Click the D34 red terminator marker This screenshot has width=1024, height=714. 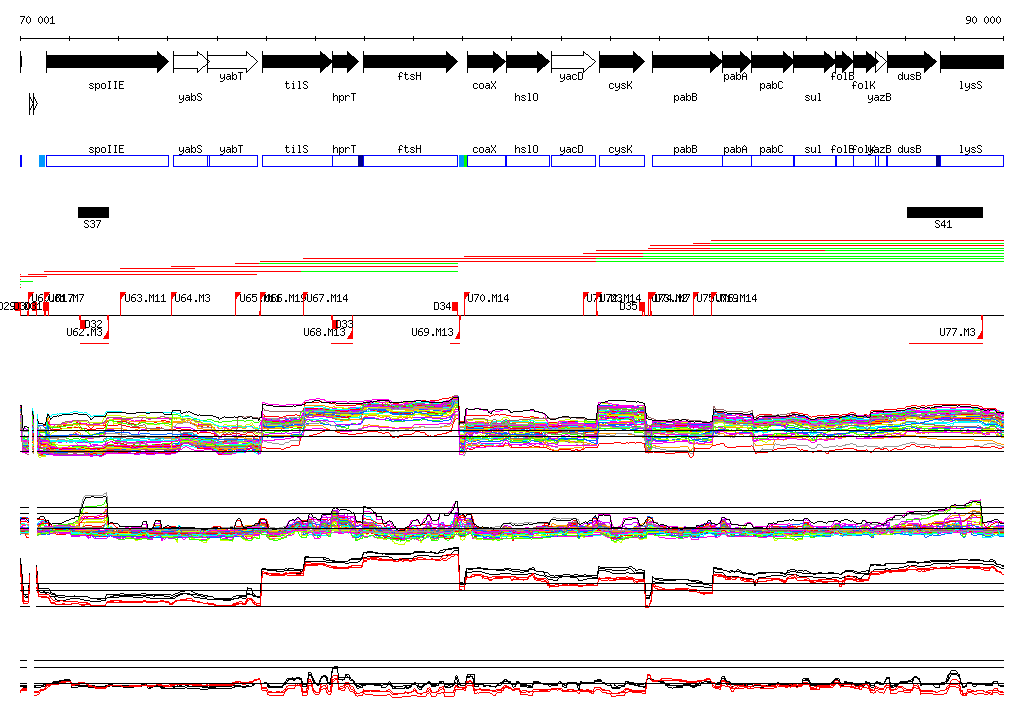click(455, 307)
